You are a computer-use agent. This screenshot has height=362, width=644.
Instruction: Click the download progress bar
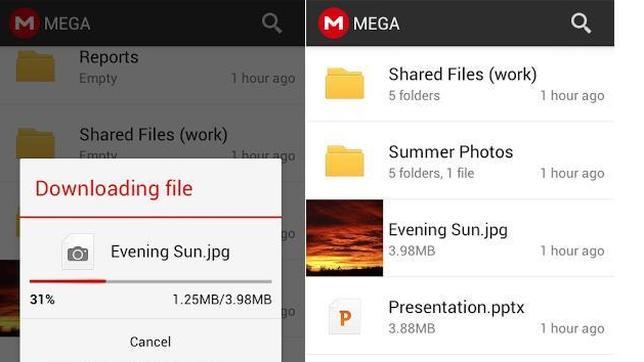pyautogui.click(x=150, y=281)
